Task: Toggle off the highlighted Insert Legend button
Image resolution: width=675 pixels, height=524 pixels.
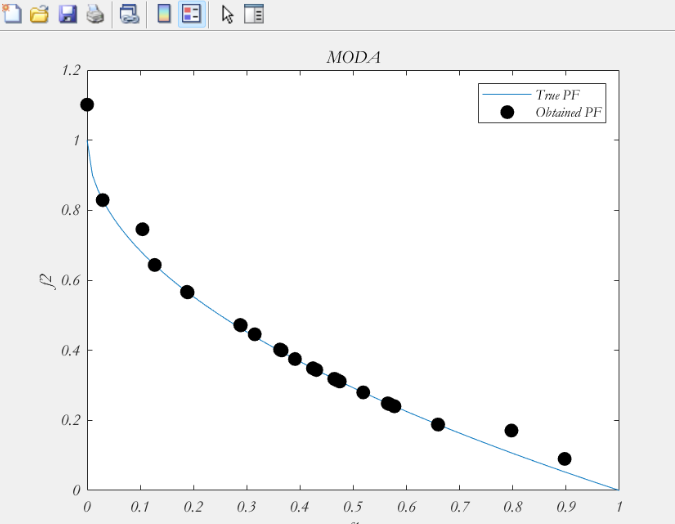Action: click(x=192, y=14)
